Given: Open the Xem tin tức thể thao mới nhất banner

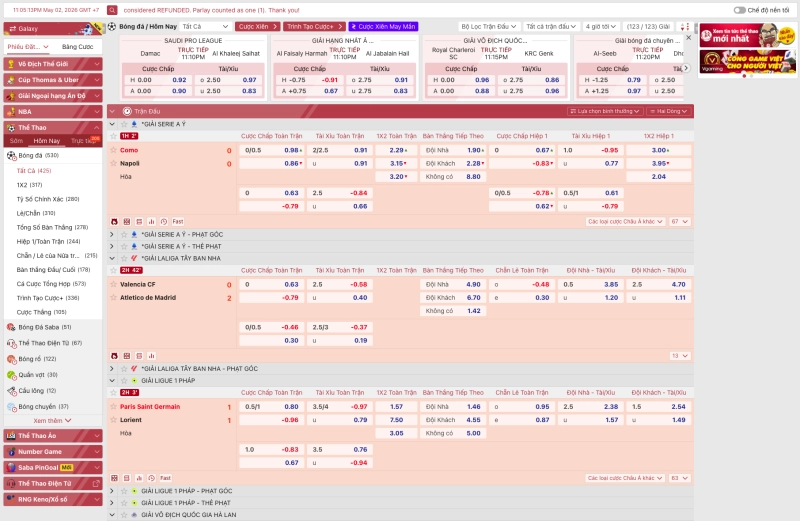Looking at the screenshot, I should tap(747, 36).
